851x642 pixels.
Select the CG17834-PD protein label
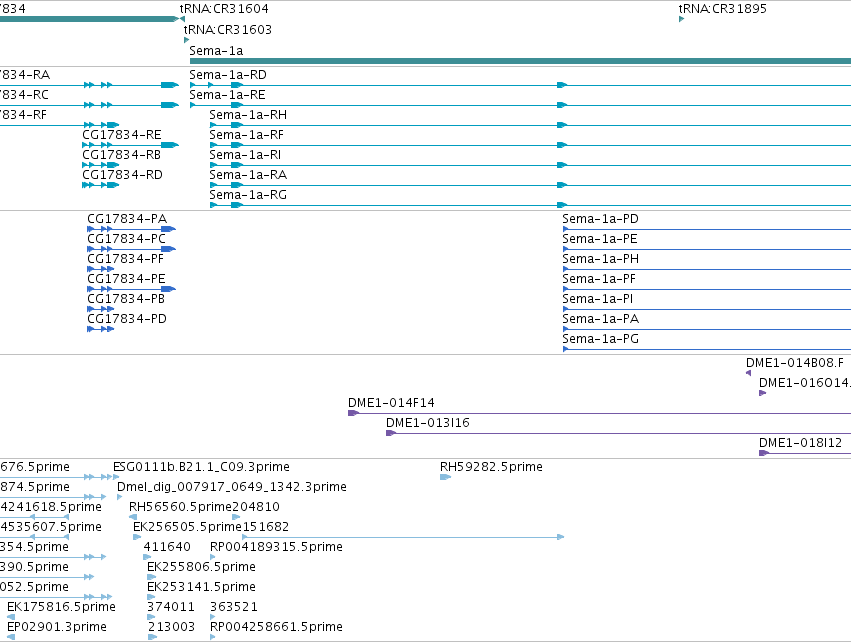127,319
